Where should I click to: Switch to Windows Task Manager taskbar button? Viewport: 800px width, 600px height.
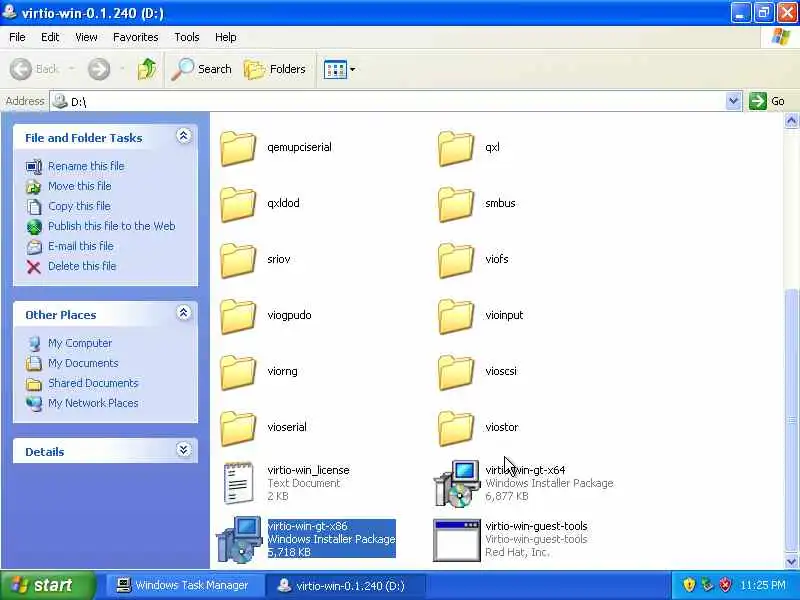185,586
